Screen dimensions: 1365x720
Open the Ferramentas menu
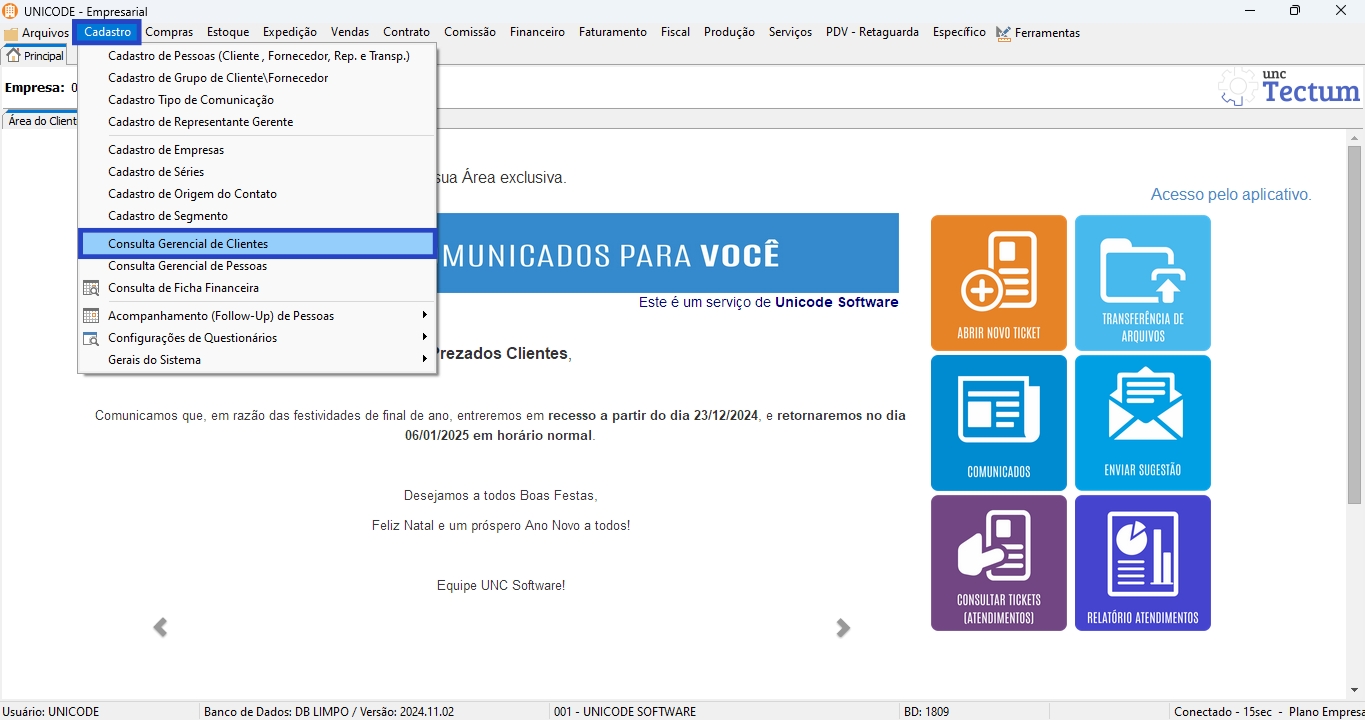1046,33
